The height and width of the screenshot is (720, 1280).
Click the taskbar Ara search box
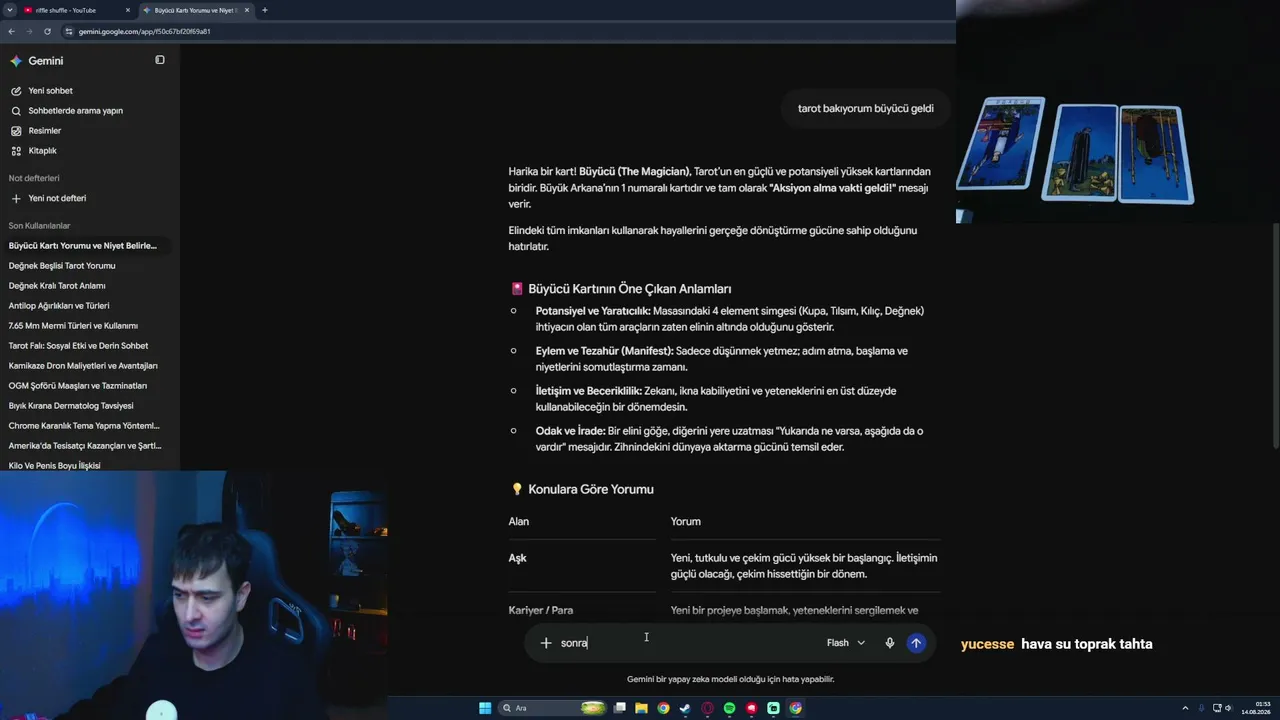pos(553,708)
